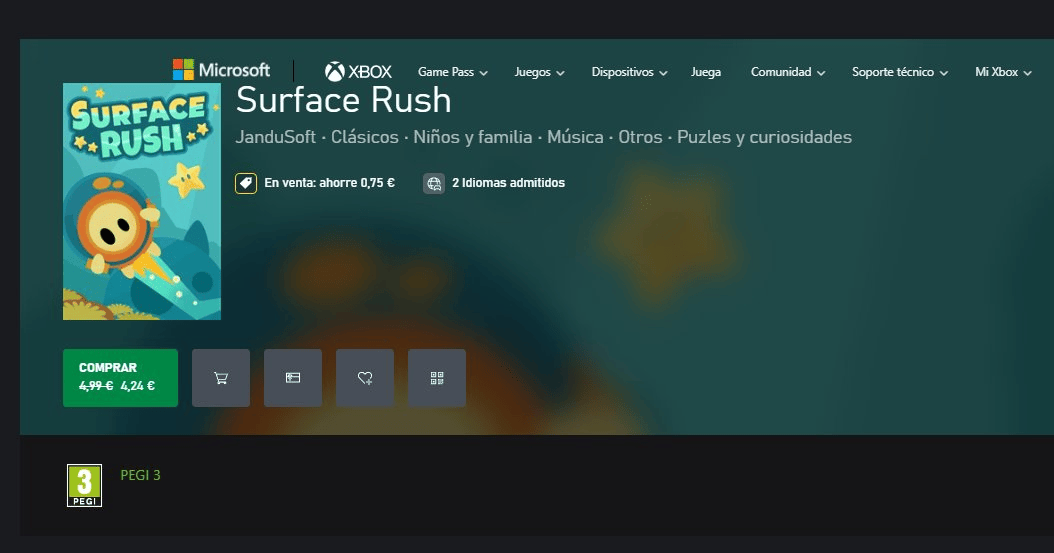Viewport: 1054px width, 553px height.
Task: Expand the Mi Xbox menu
Action: pos(1003,72)
